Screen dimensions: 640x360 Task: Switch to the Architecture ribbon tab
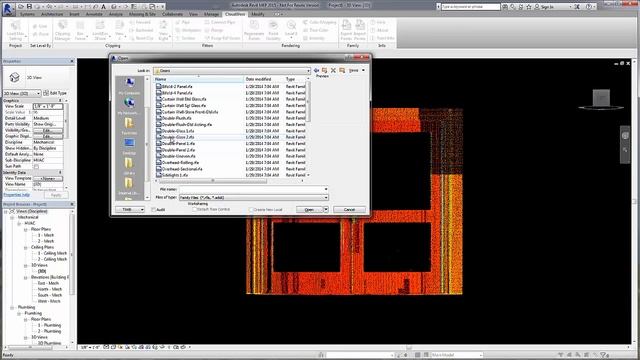point(52,14)
